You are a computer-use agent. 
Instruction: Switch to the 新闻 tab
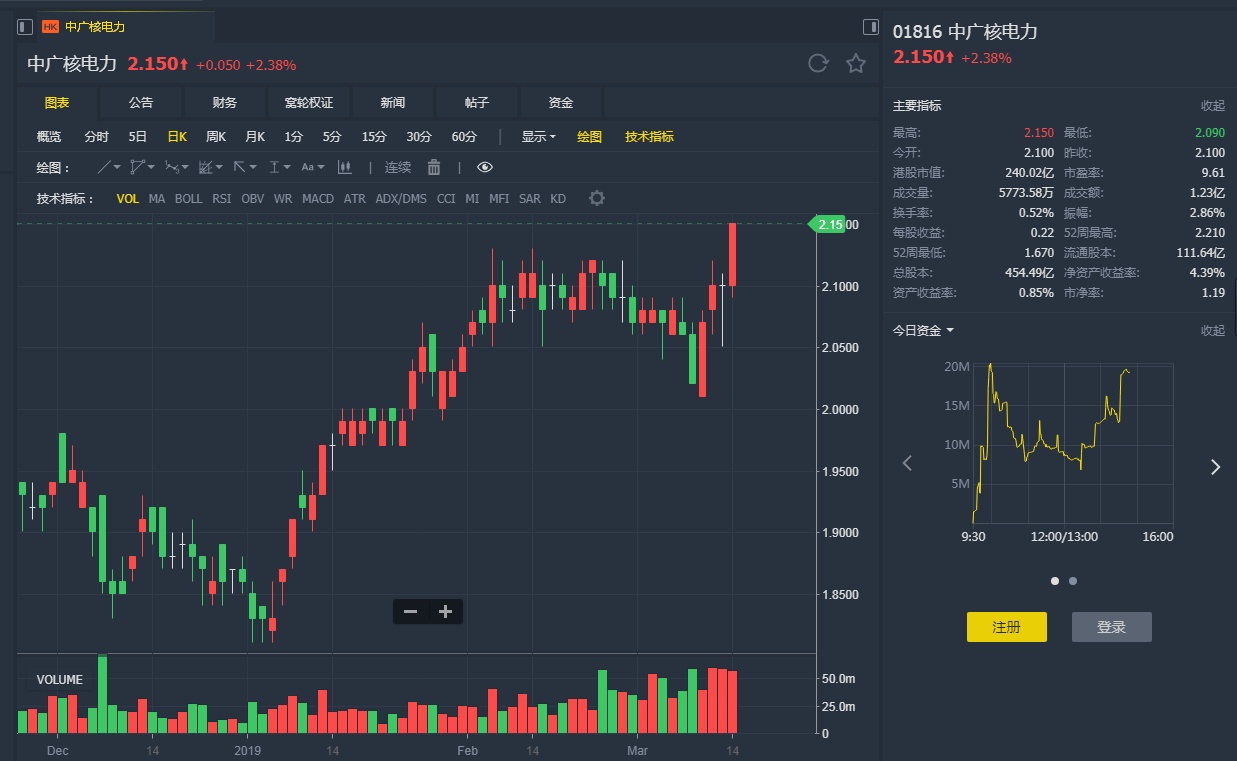[x=393, y=103]
